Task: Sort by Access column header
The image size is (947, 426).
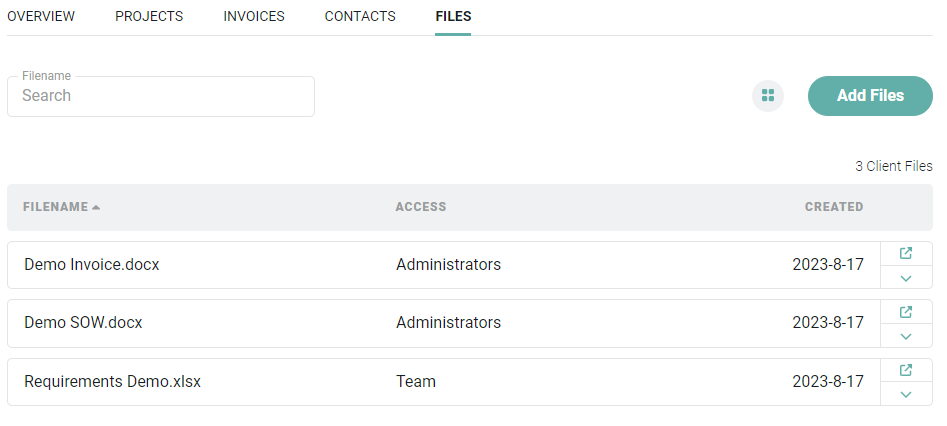Action: coord(421,207)
